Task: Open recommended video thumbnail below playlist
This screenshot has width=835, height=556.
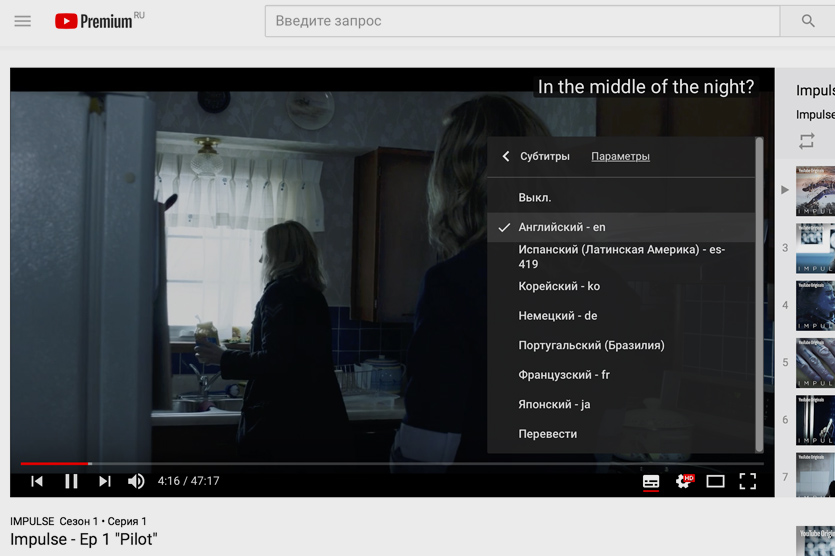Action: click(x=815, y=541)
